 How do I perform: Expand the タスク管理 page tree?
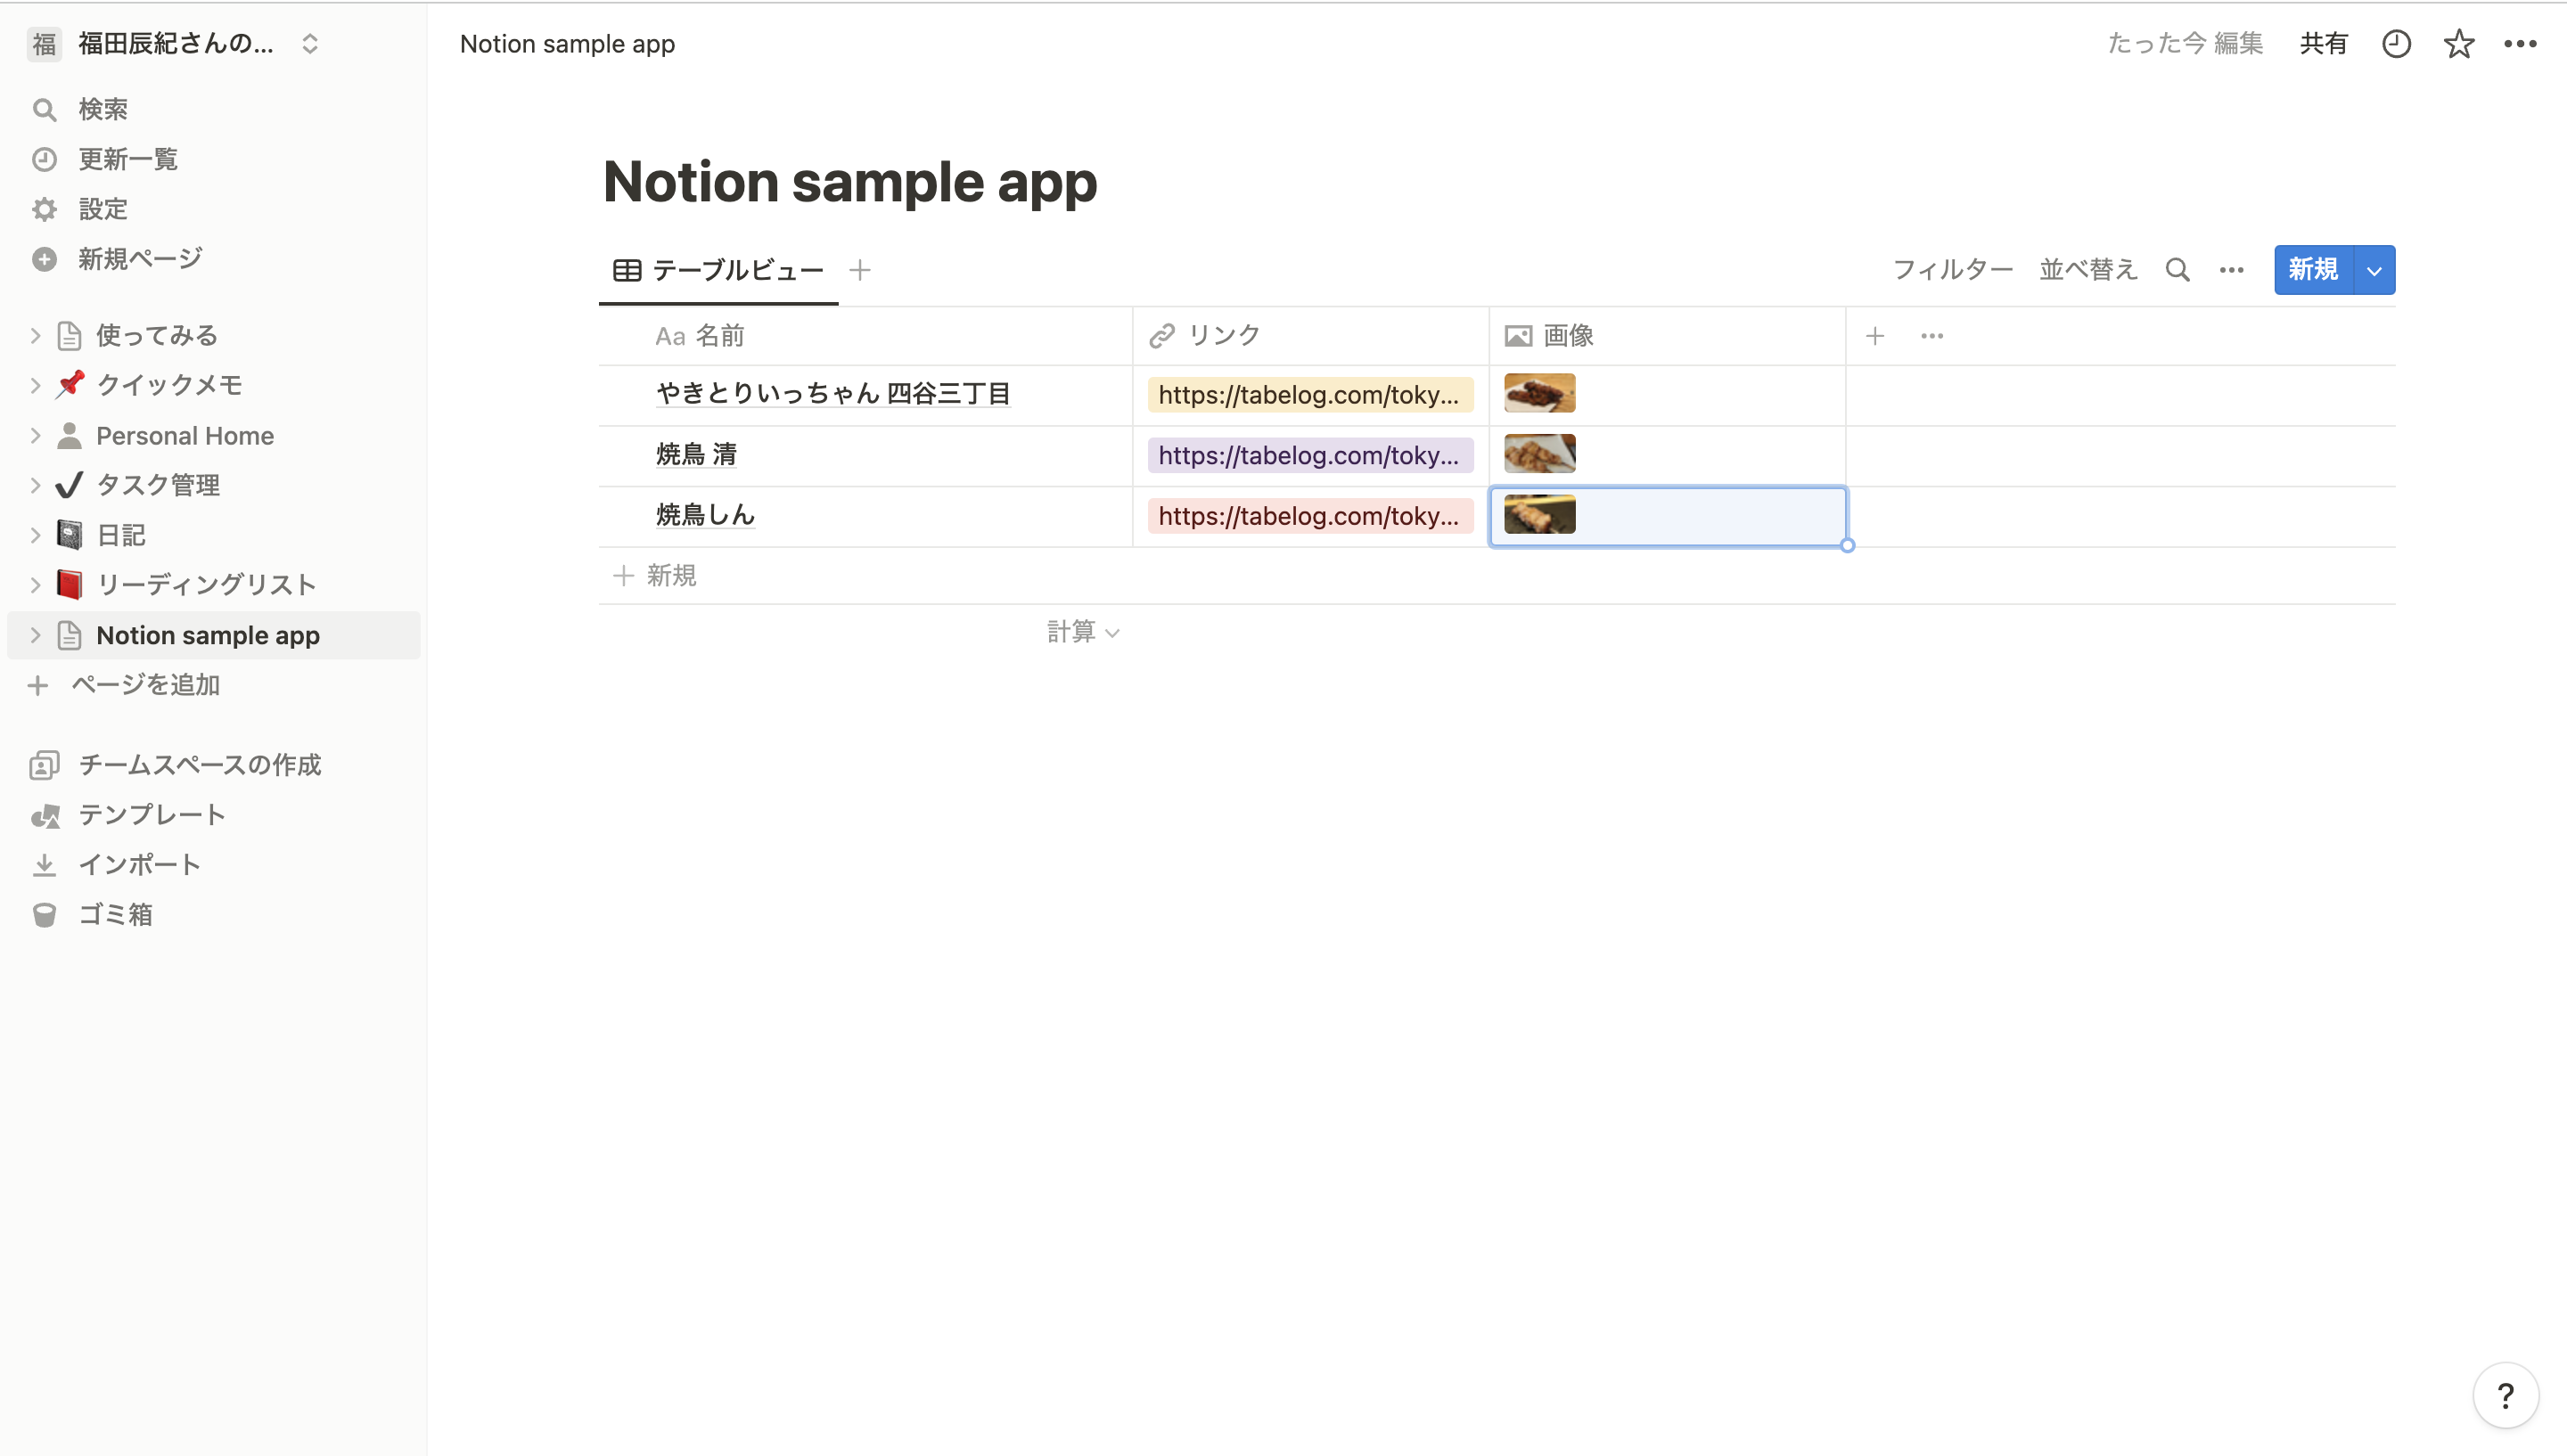(35, 485)
